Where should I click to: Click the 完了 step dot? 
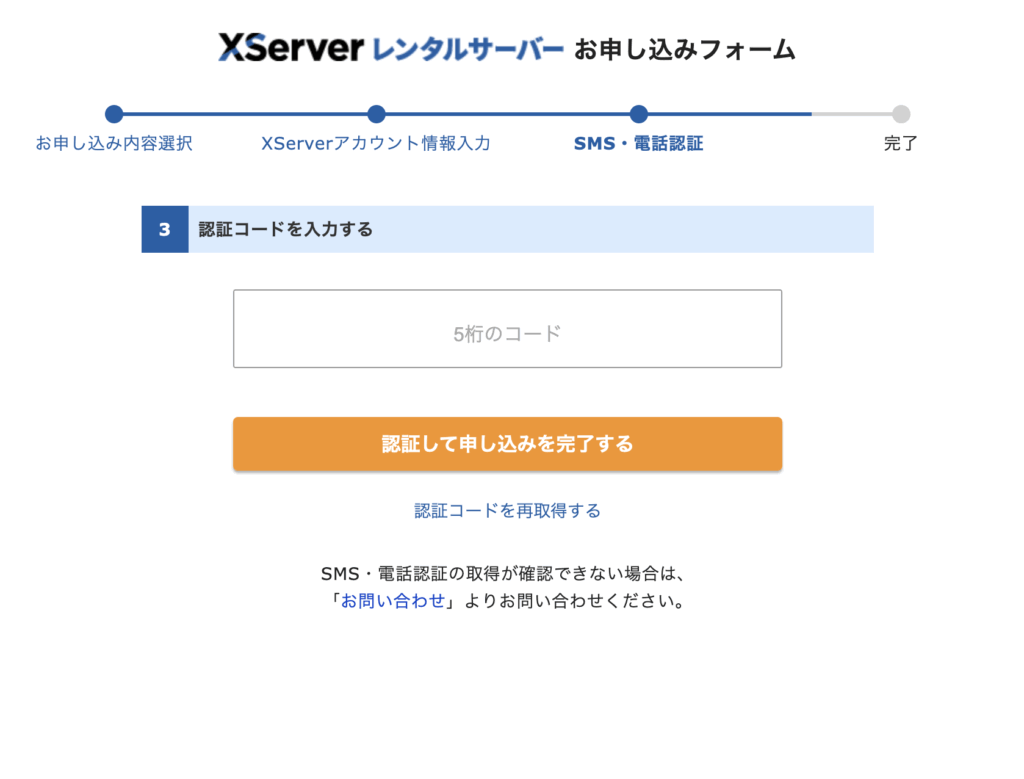(901, 114)
